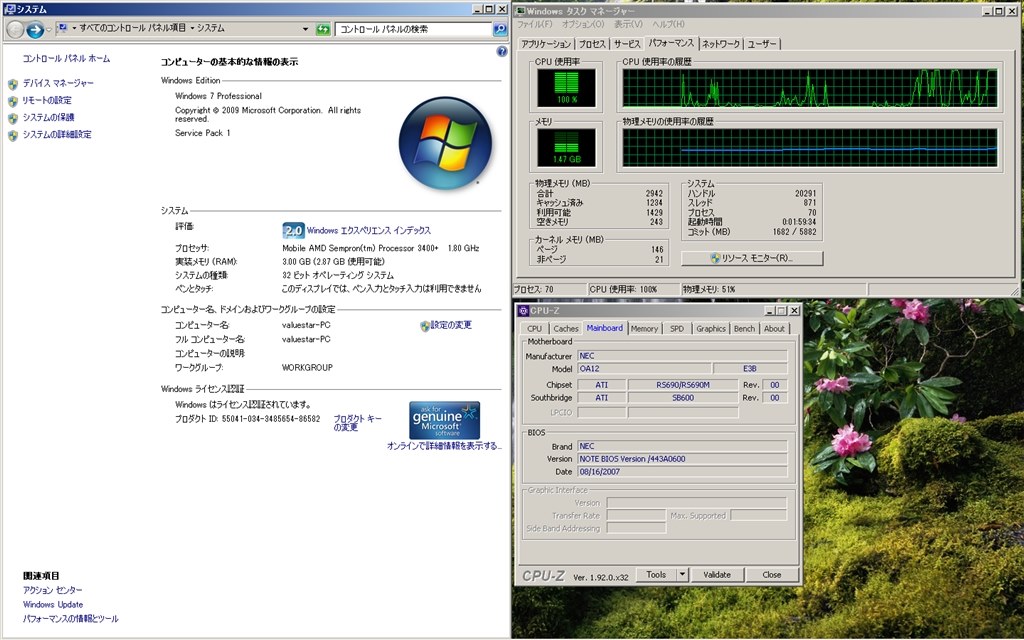Screen dimensions: 1024x640
Task: Click the BIOS date 08/16/2007
Action: point(682,472)
